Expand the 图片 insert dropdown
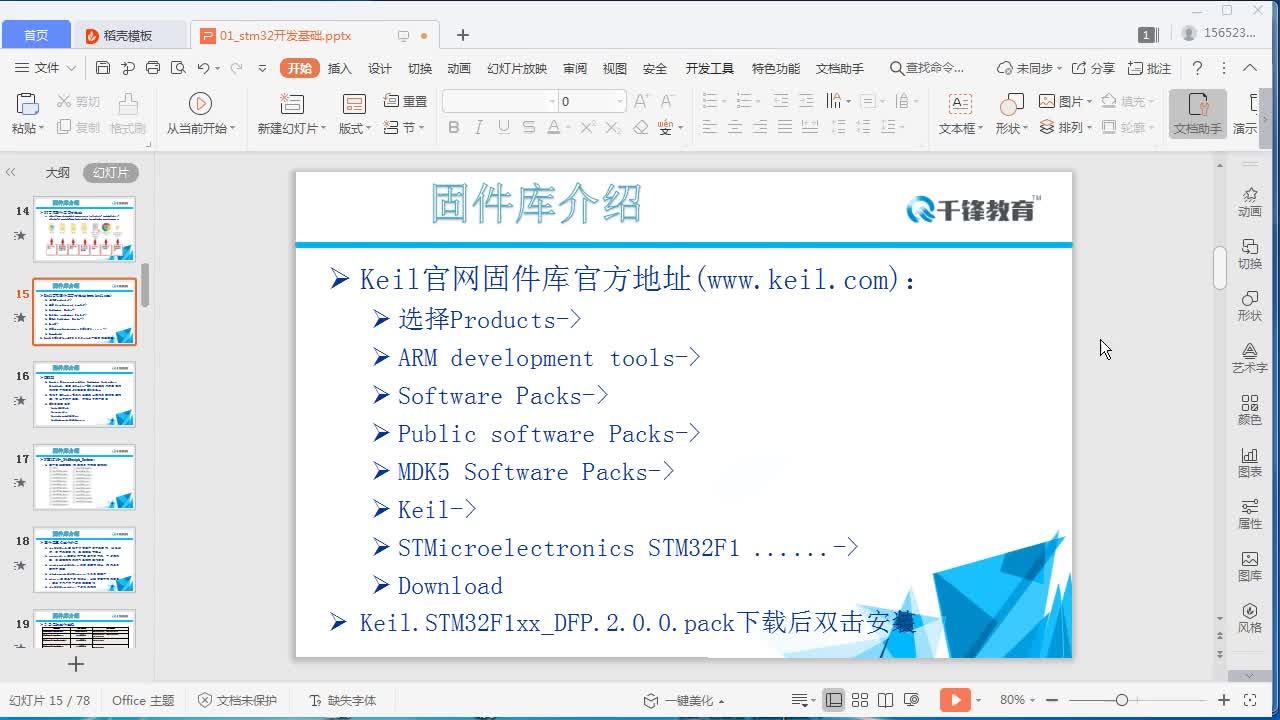This screenshot has width=1280, height=720. click(1089, 102)
